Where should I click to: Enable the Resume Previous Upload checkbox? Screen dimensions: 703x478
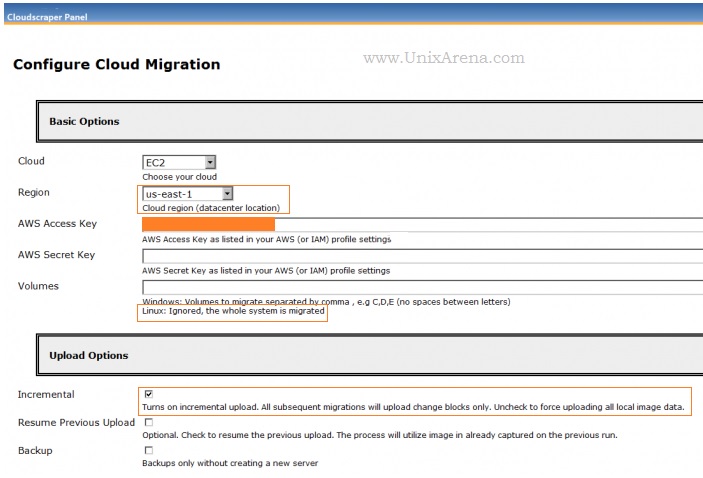pyautogui.click(x=149, y=422)
